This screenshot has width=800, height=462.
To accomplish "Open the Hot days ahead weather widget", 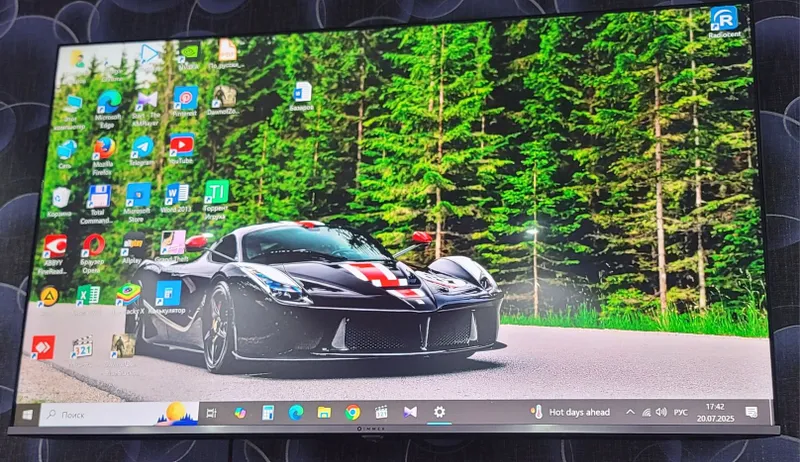I will click(x=570, y=412).
